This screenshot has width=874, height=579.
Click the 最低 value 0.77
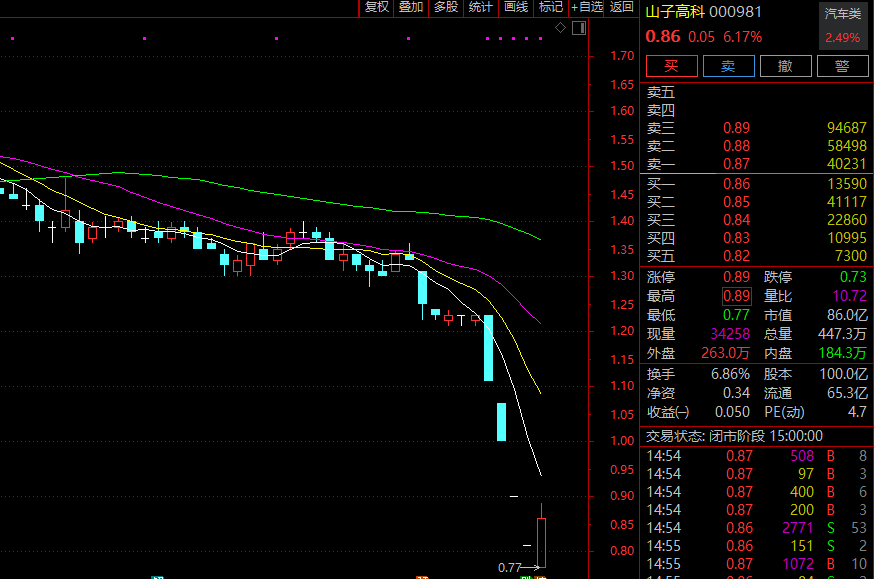click(736, 315)
